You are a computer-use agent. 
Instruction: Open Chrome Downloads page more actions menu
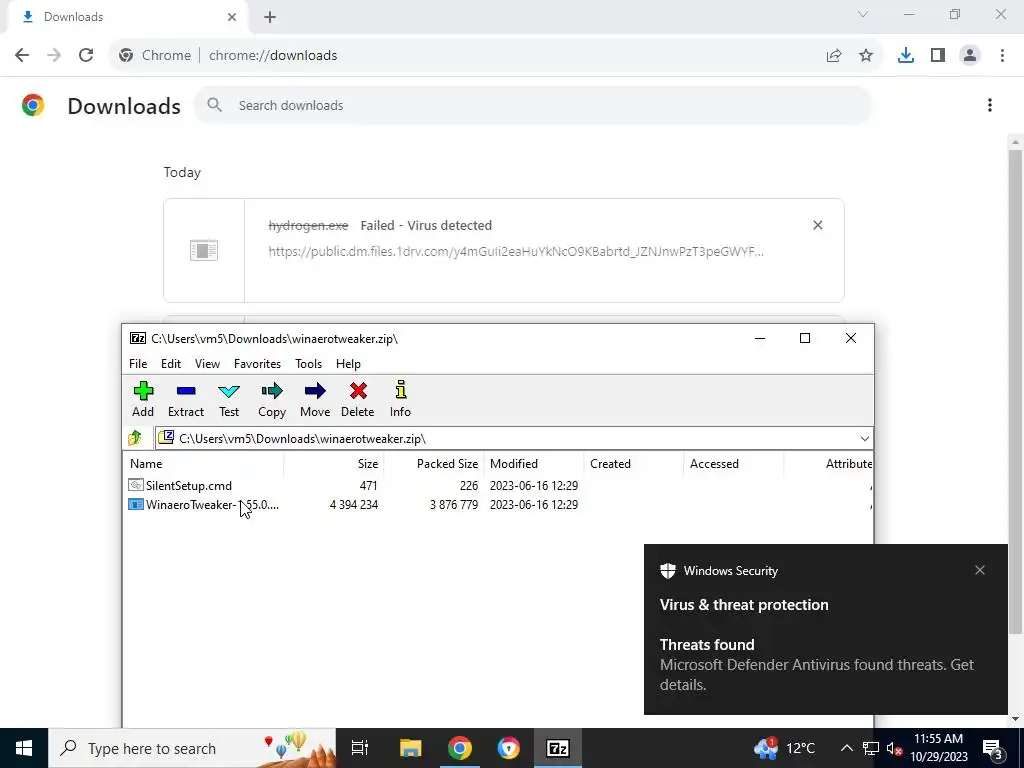(989, 105)
